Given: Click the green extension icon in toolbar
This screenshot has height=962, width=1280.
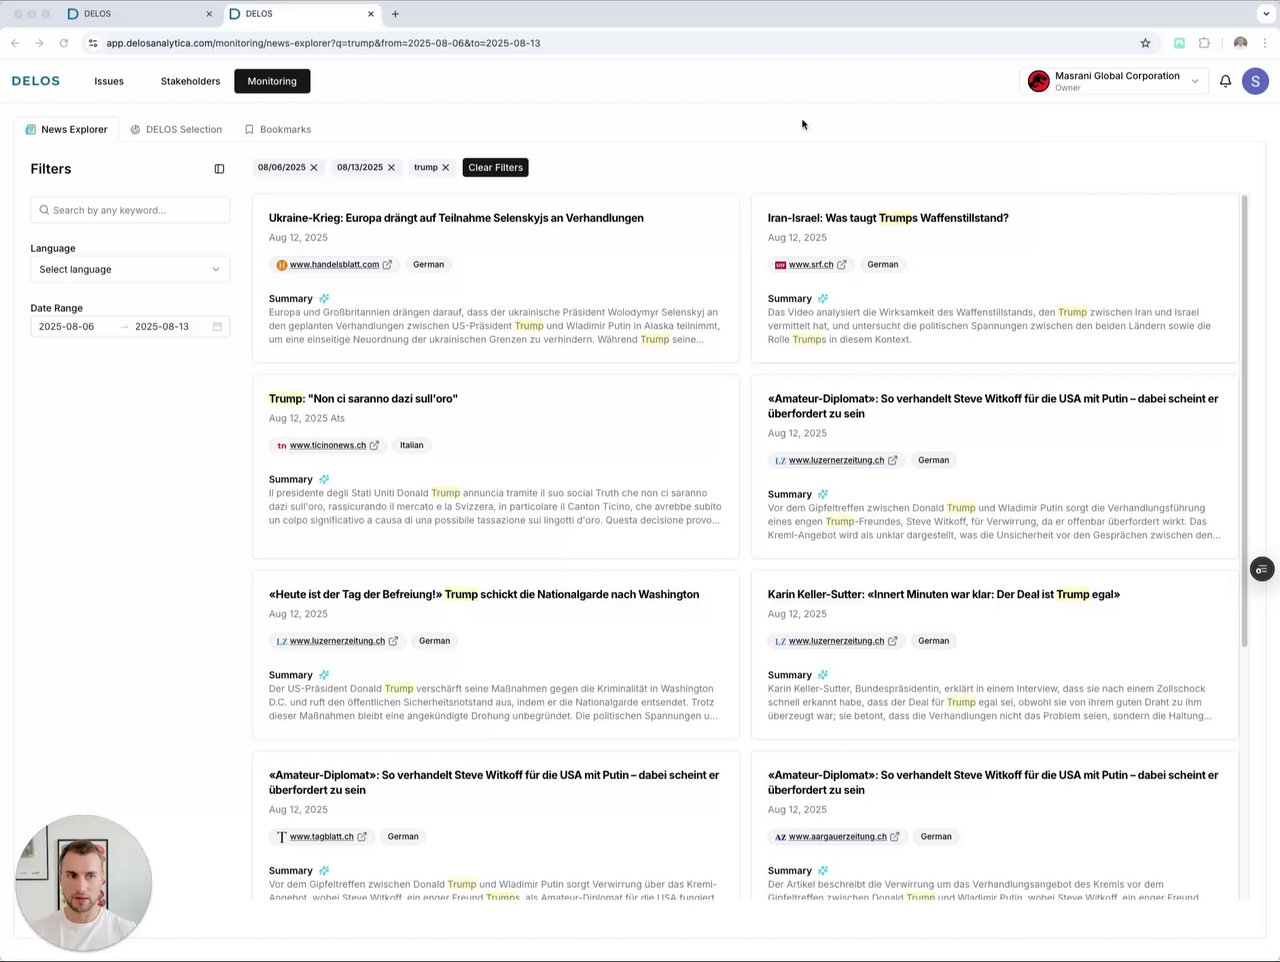Looking at the screenshot, I should click(x=1179, y=43).
